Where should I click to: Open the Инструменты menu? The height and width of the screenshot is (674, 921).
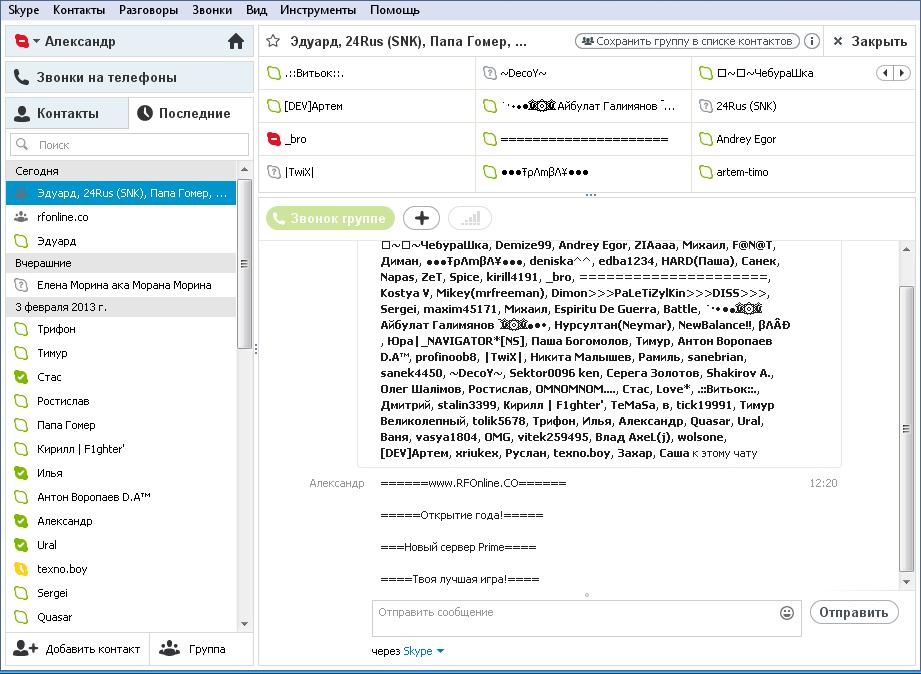[x=318, y=10]
